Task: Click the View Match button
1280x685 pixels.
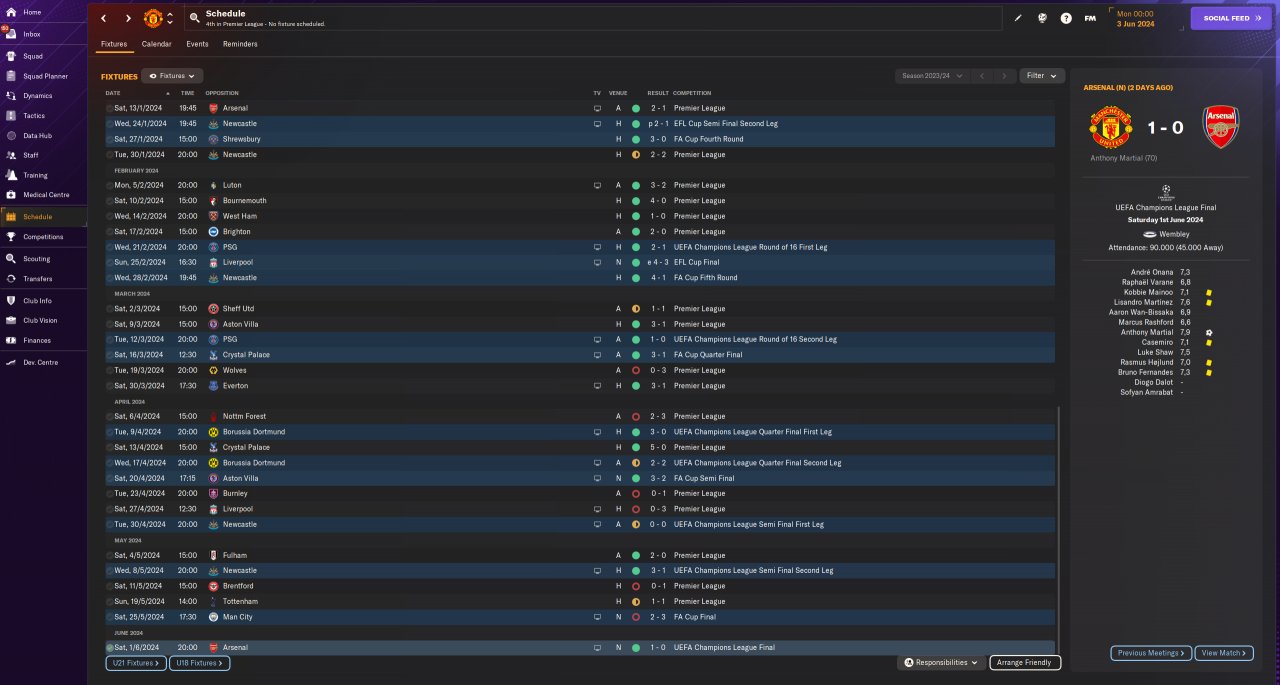Action: 1223,653
